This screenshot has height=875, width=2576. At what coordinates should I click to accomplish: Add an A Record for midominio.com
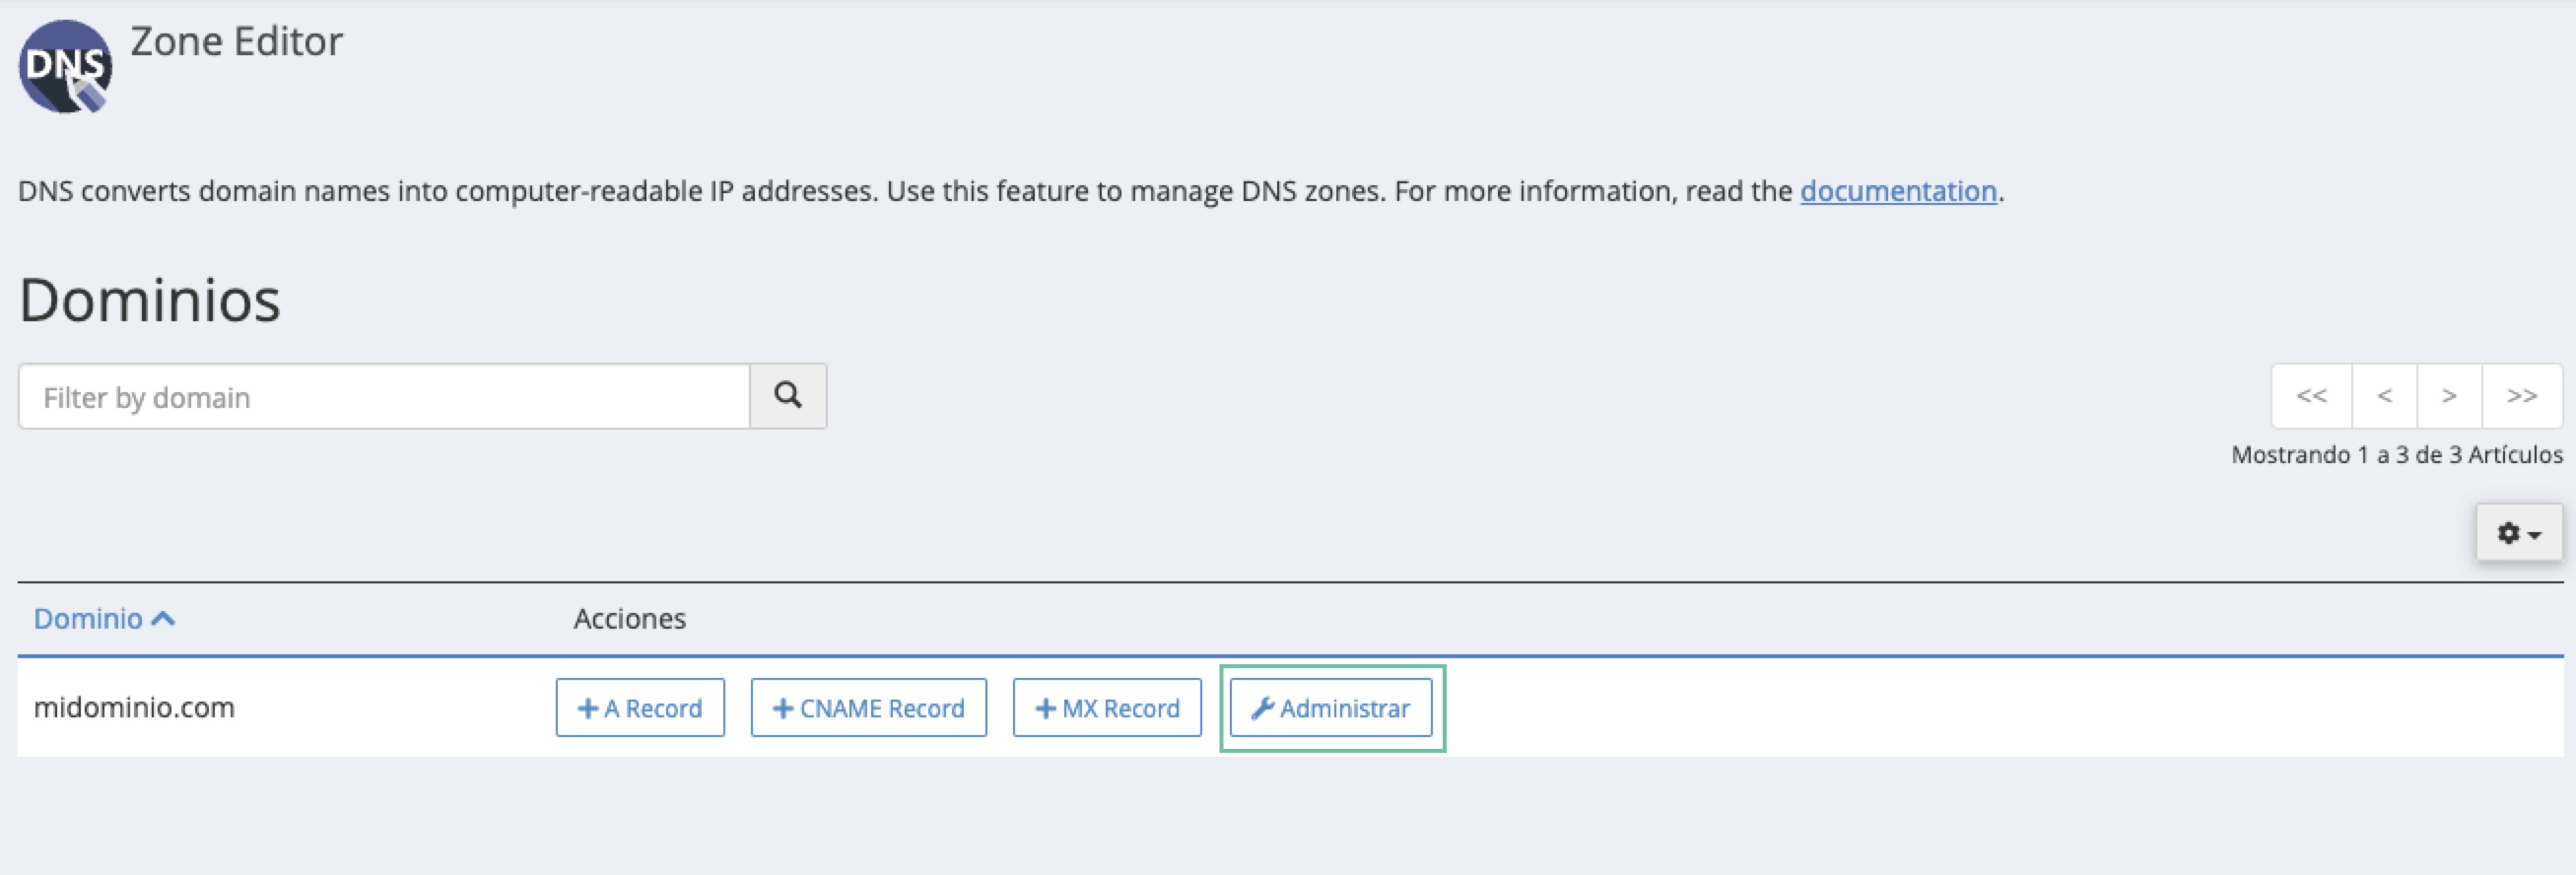tap(640, 708)
